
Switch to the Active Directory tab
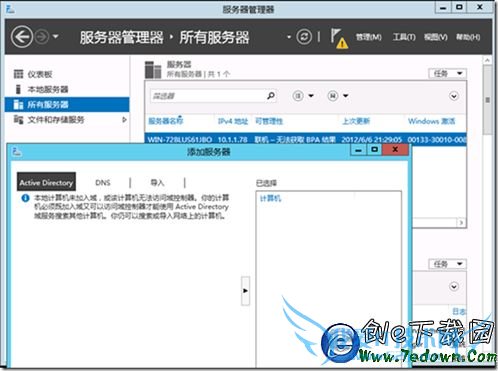tap(46, 182)
